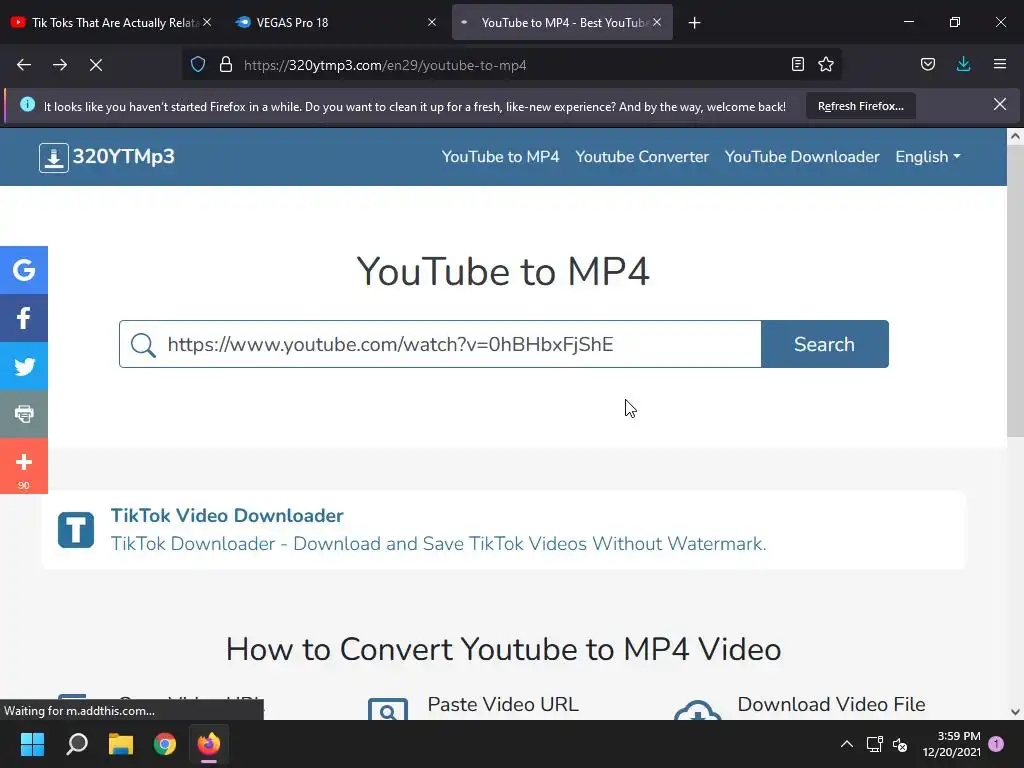Dismiss the Firefox notification bar
1024x768 pixels.
tap(1000, 104)
